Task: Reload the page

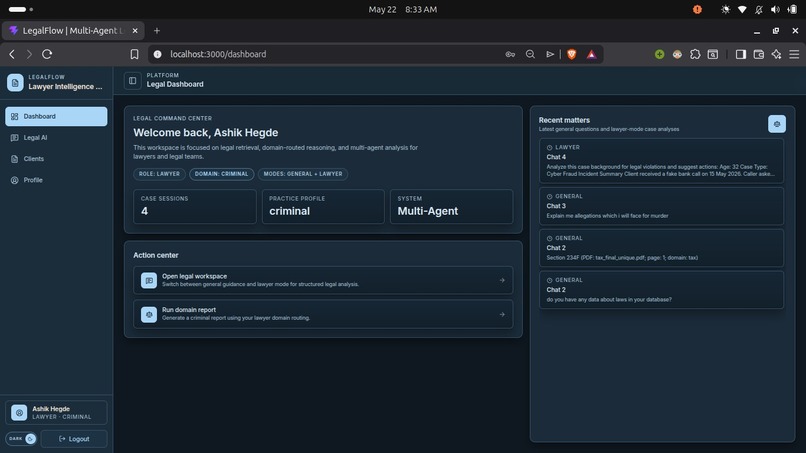Action: [x=47, y=54]
